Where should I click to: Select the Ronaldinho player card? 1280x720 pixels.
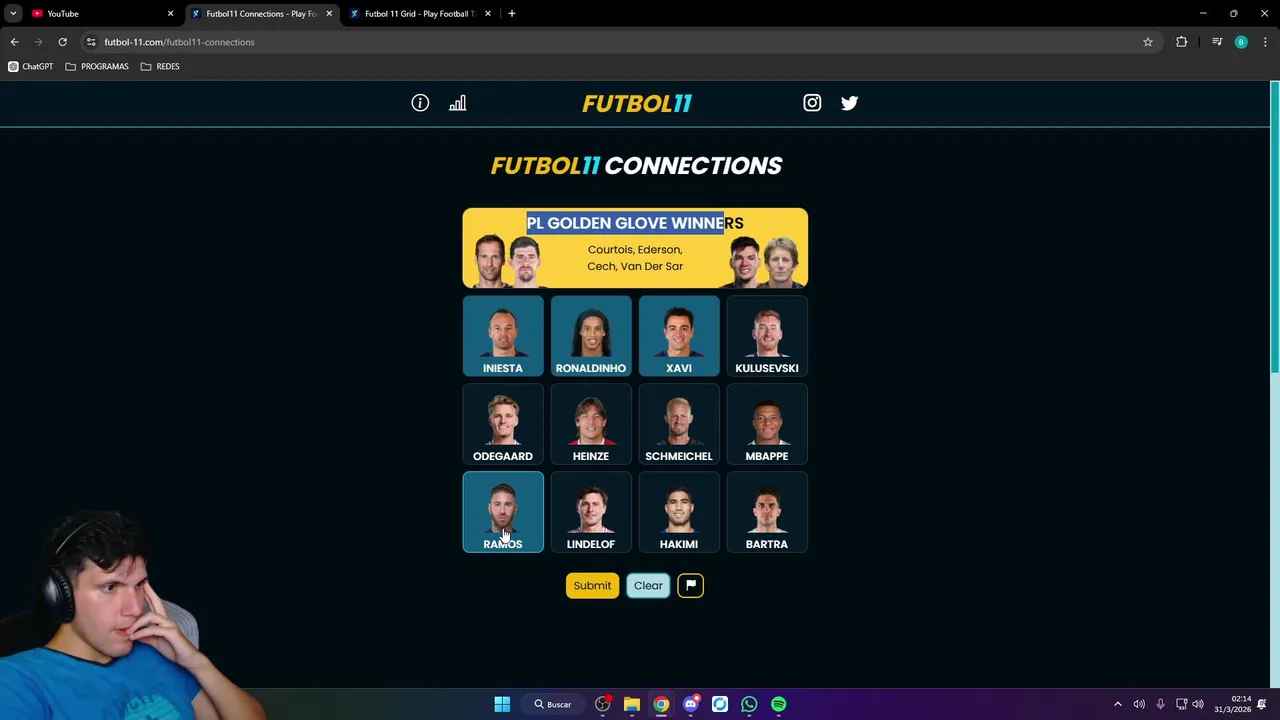coord(591,336)
